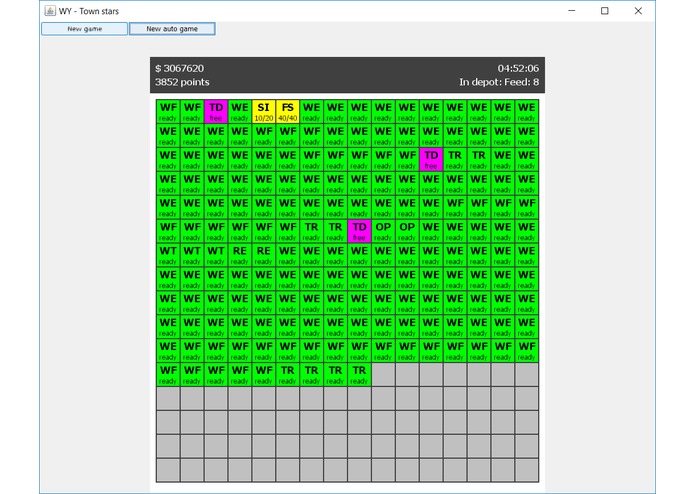Click first TR tile after WF in last row
Viewport: 695px width, 494px height.
pyautogui.click(x=288, y=375)
